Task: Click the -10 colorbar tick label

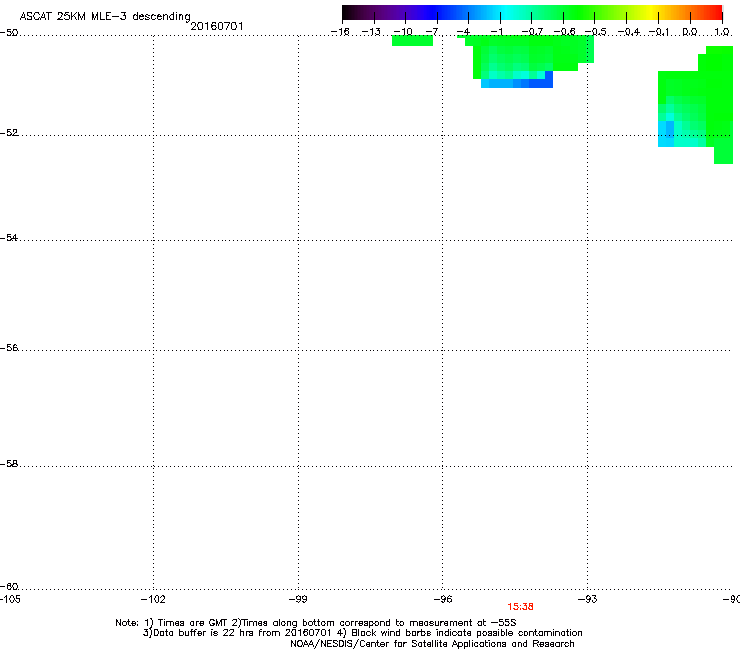Action: click(x=403, y=32)
